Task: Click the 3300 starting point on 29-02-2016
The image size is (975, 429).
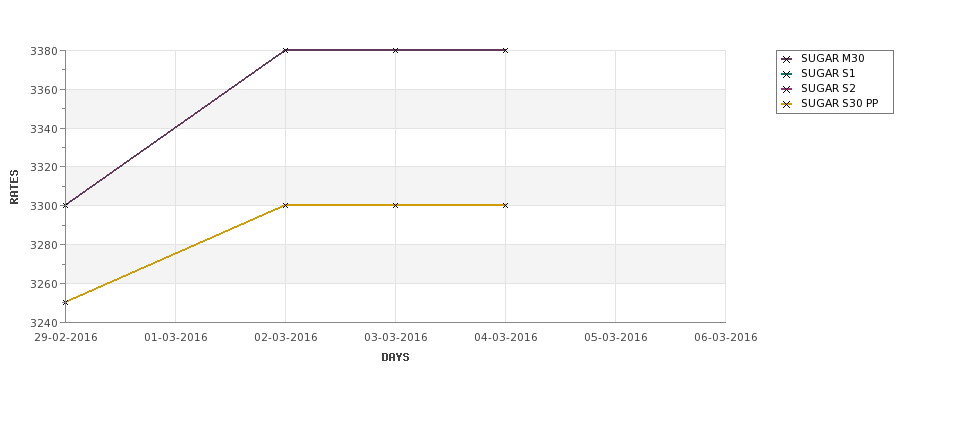Action: tap(65, 205)
